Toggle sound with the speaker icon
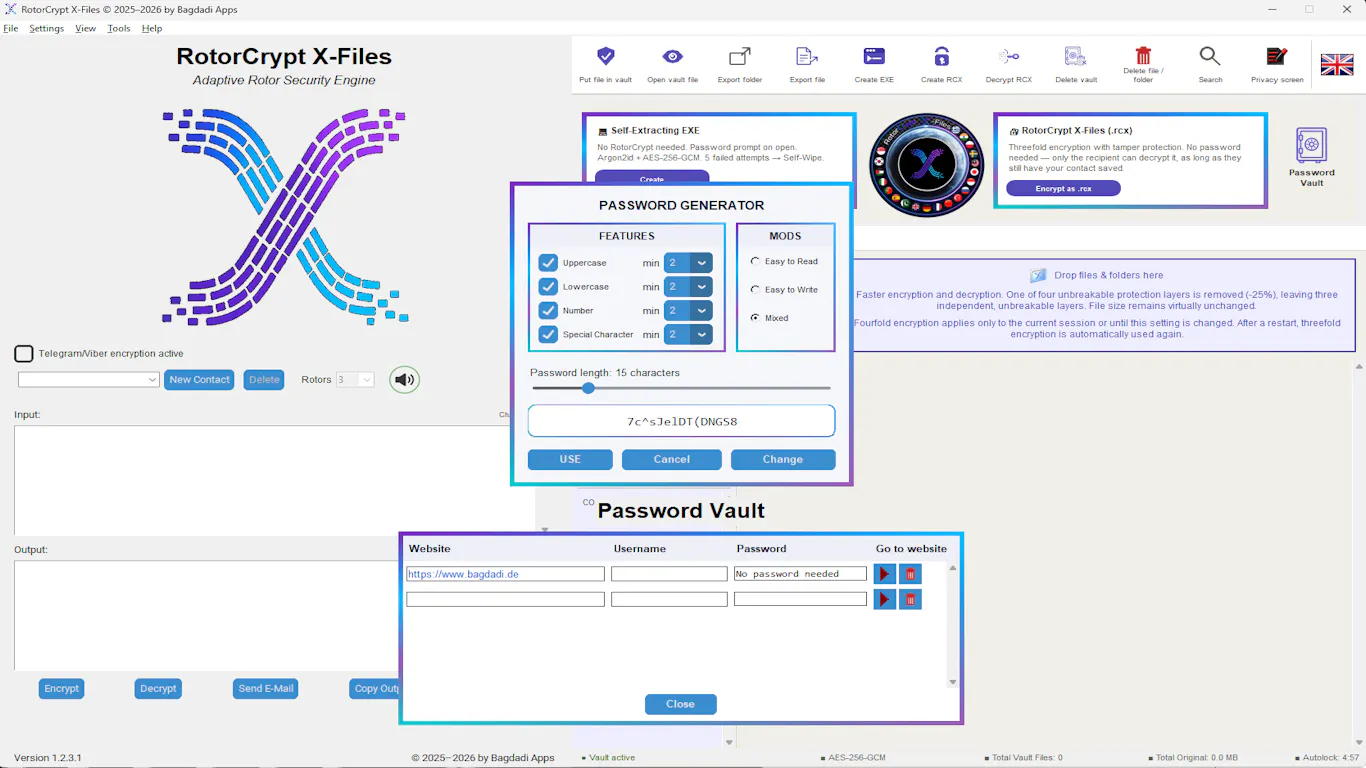 coord(404,380)
